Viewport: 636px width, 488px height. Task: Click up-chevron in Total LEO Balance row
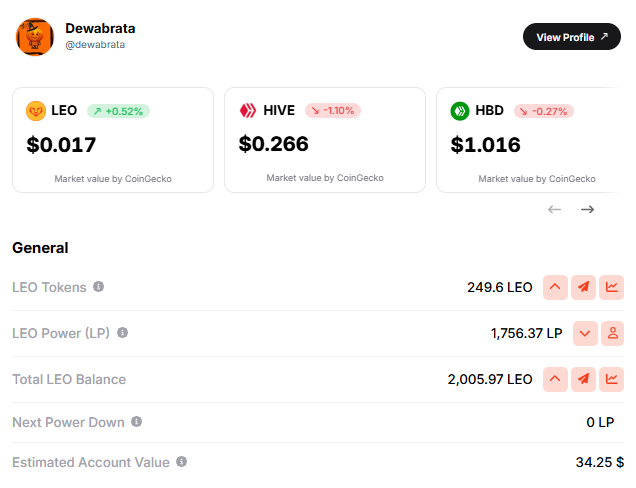coord(555,379)
